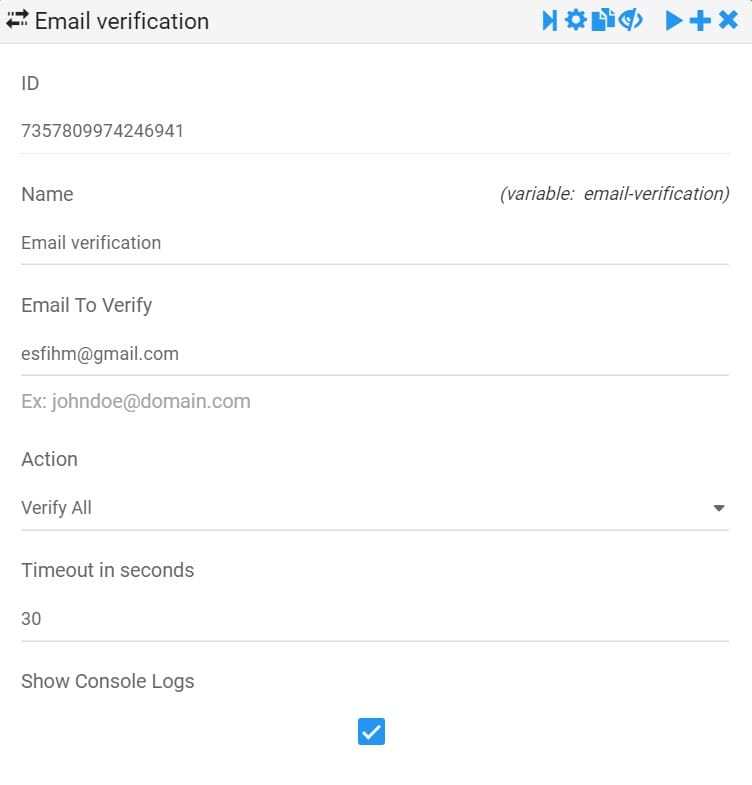Click the X remove icon in header

click(728, 21)
